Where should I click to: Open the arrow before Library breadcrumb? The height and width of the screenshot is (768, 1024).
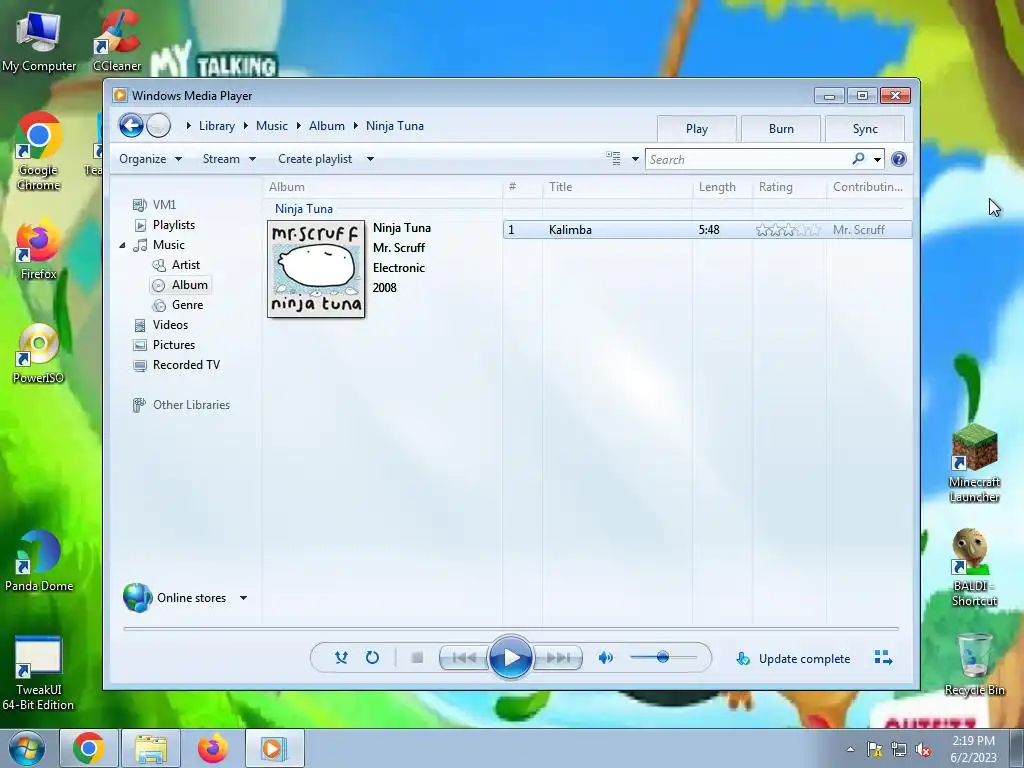[x=189, y=125]
